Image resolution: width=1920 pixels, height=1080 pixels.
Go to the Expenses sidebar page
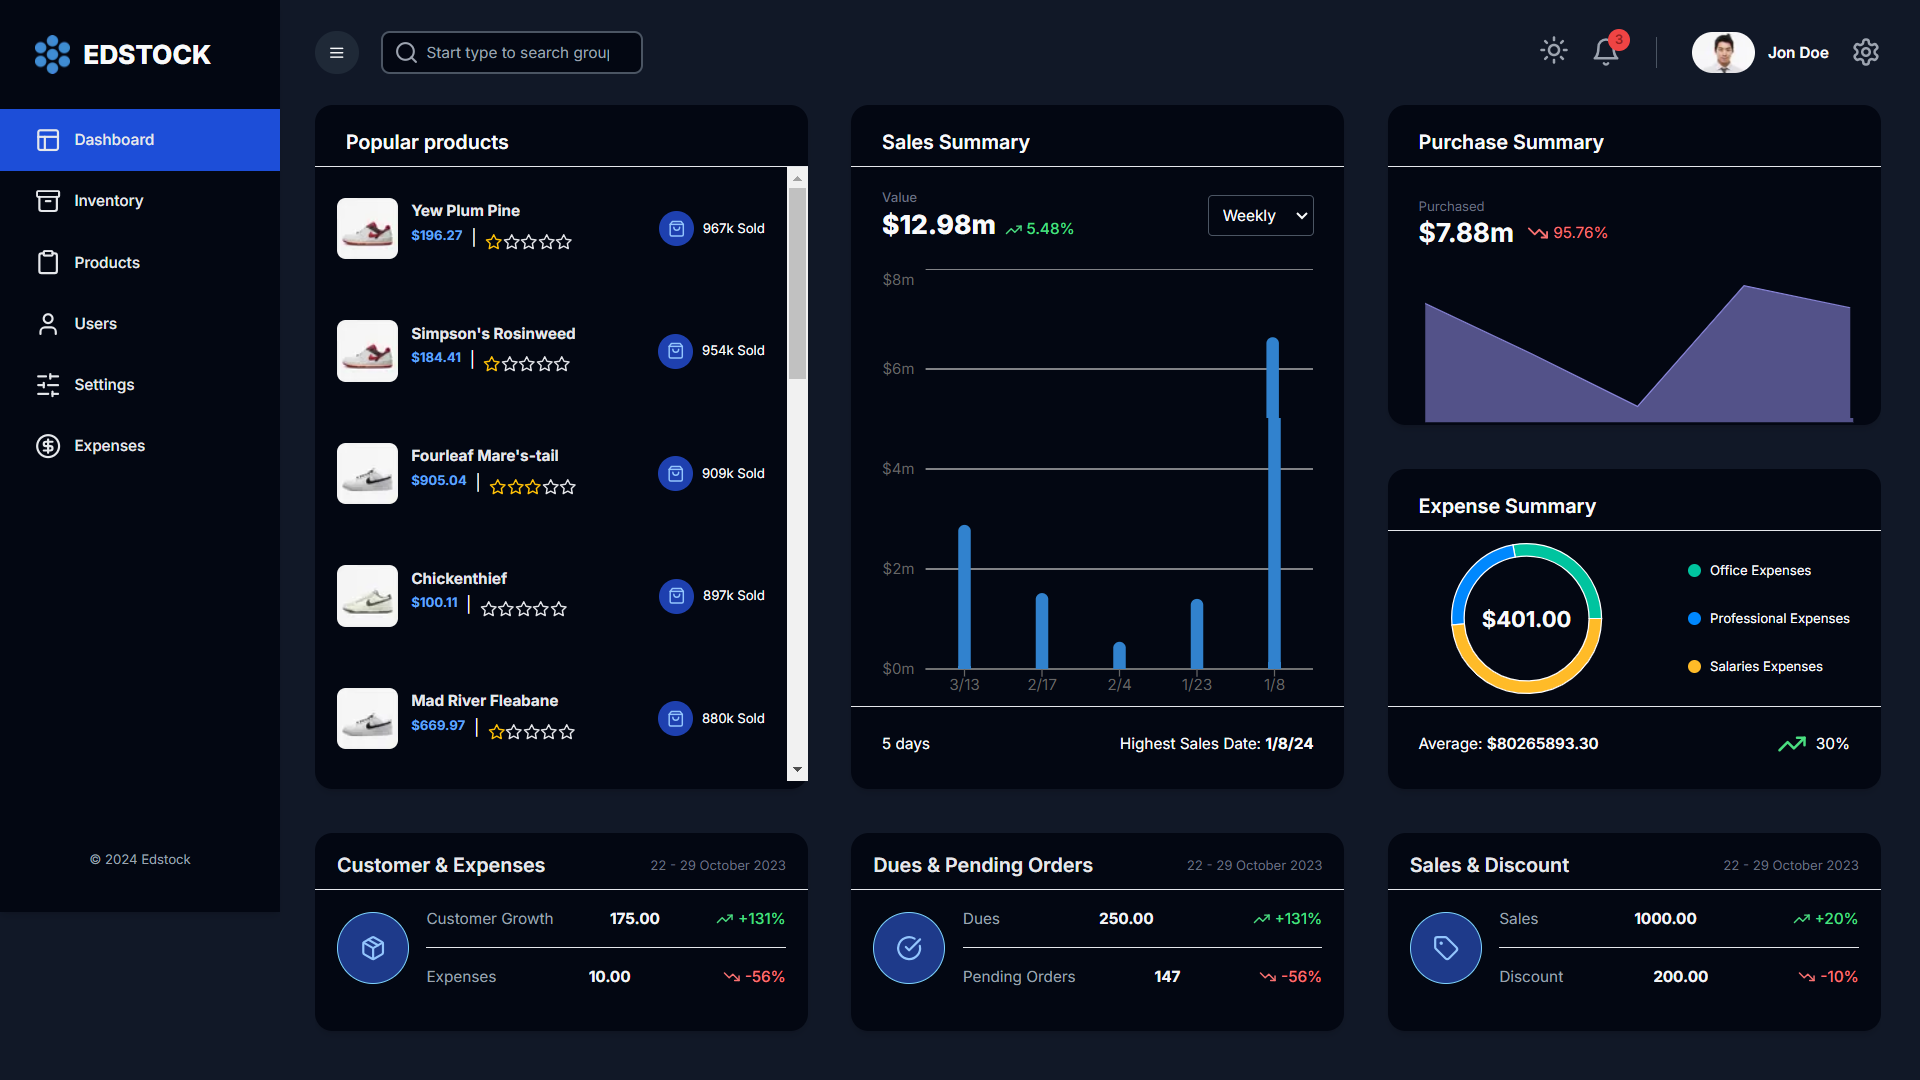click(109, 446)
